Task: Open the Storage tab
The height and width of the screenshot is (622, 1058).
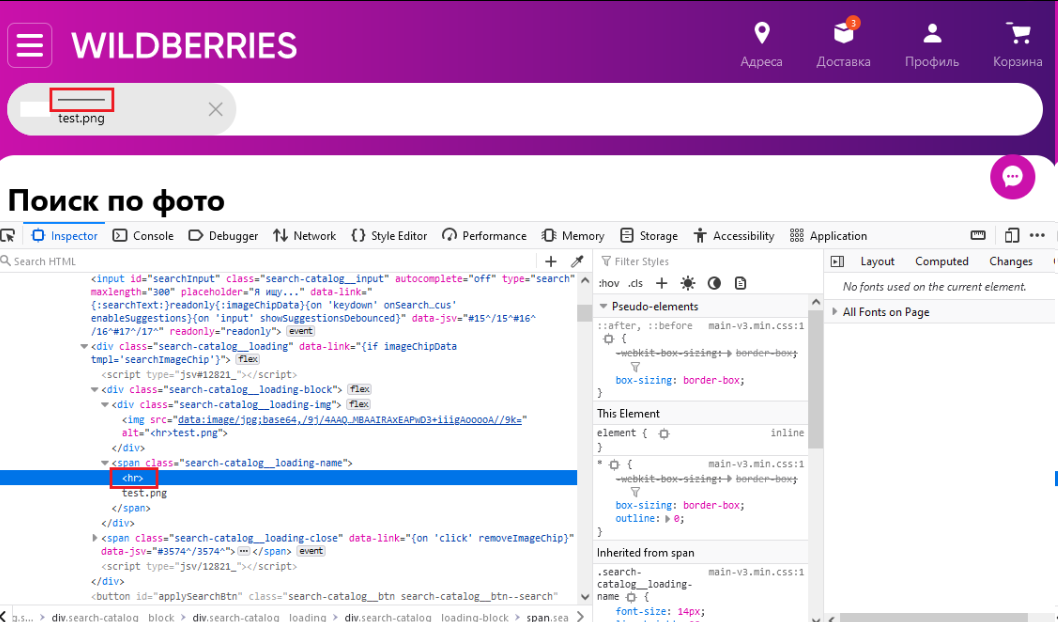Action: pos(649,235)
